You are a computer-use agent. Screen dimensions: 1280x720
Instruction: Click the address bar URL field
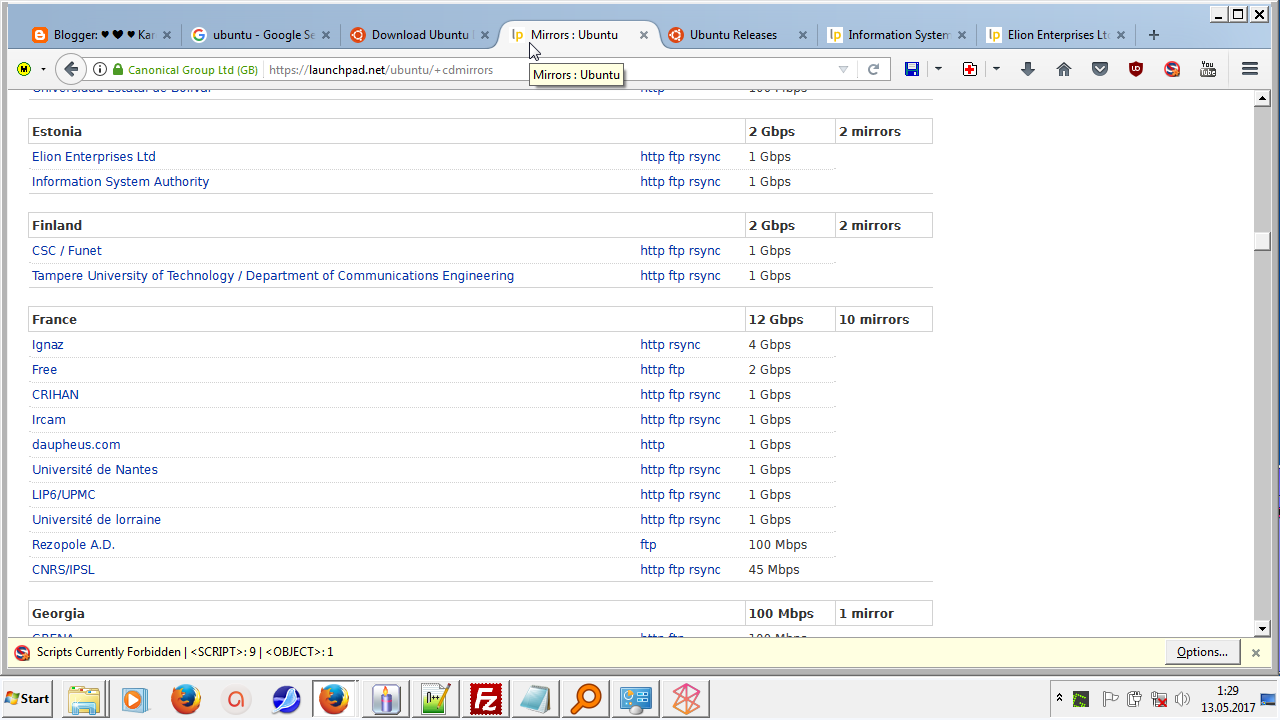click(x=550, y=70)
